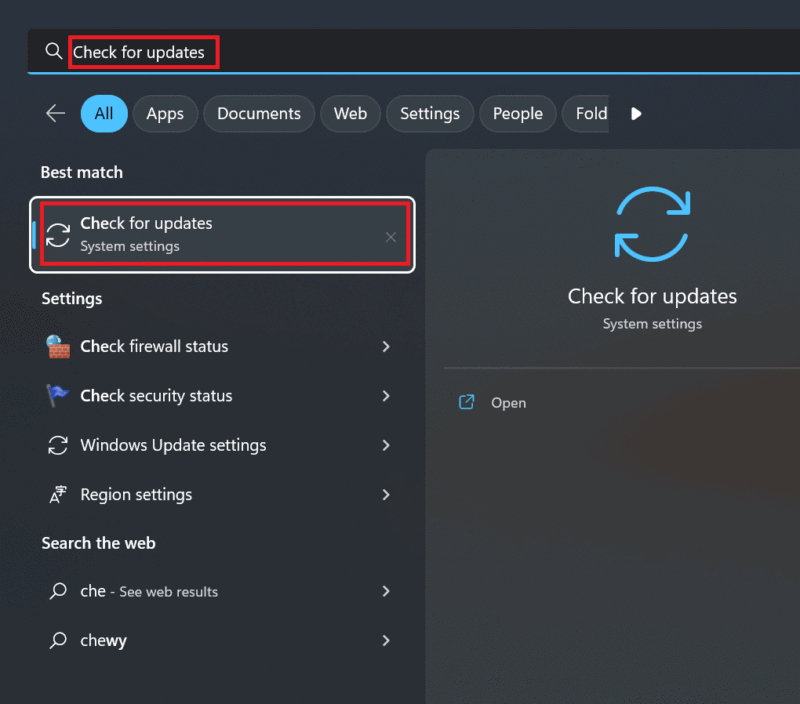Click the large blue Check for updates icon

[652, 222]
